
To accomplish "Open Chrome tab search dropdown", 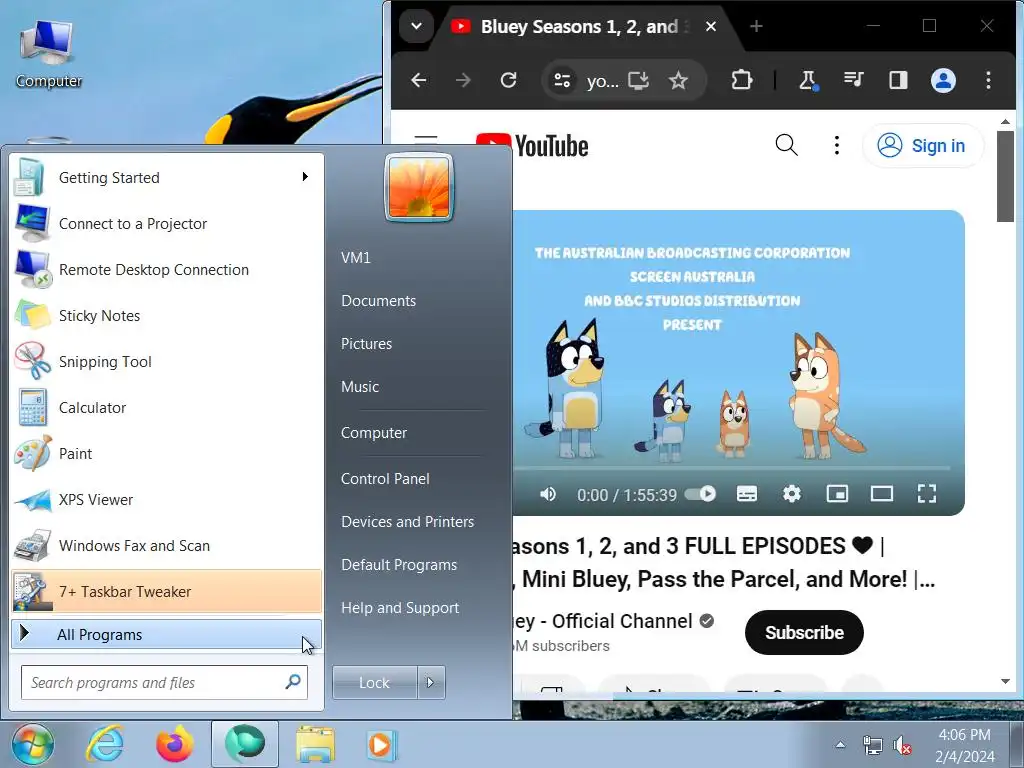I will coord(416,27).
